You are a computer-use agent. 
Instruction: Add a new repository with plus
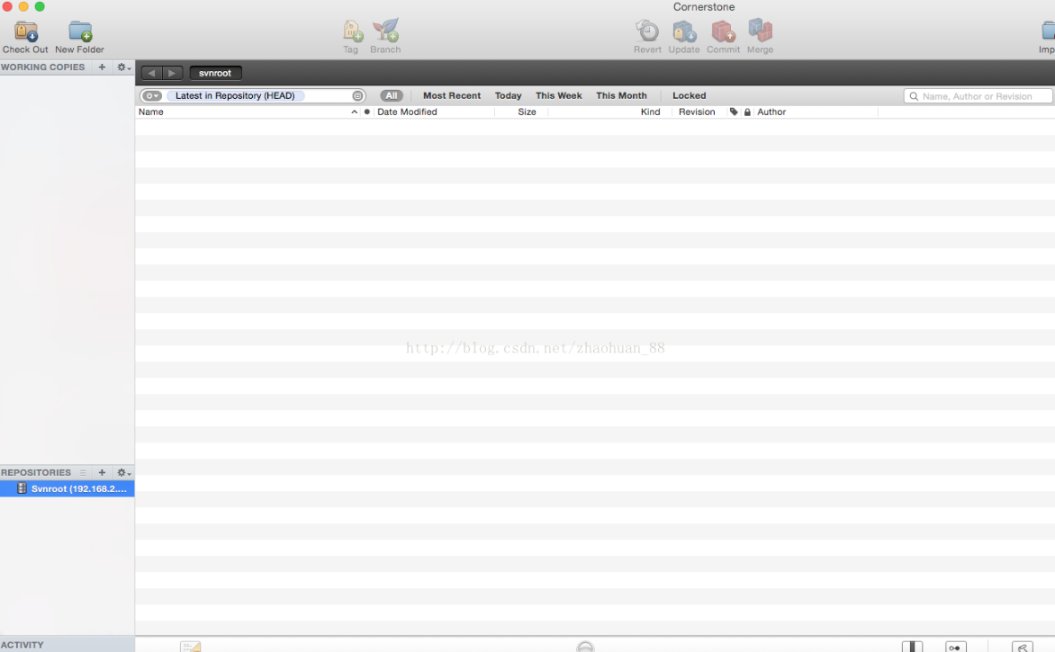point(102,472)
